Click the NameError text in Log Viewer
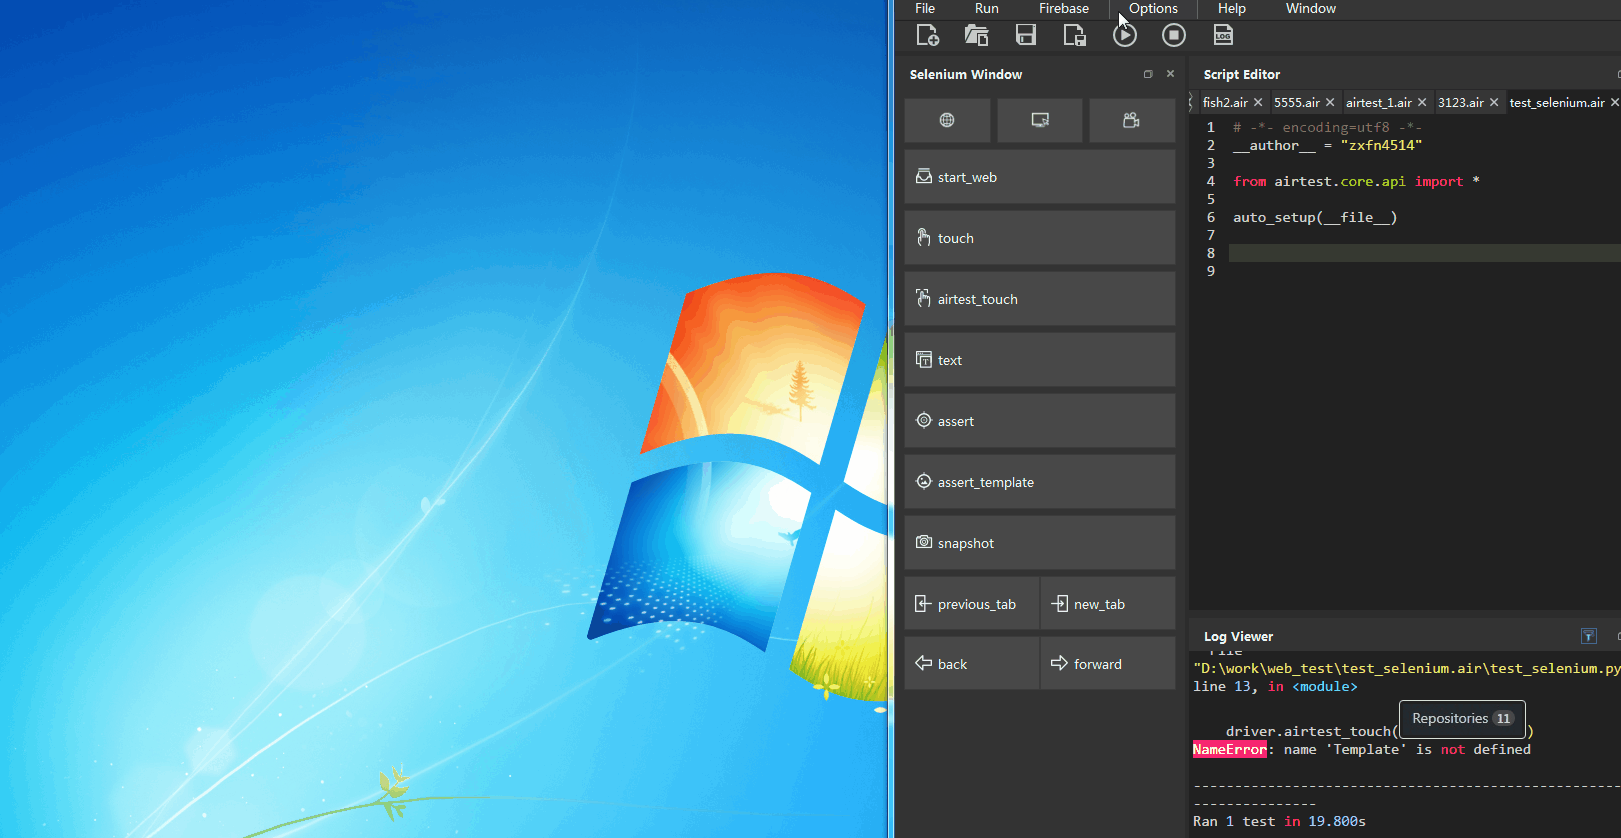 [x=1229, y=749]
